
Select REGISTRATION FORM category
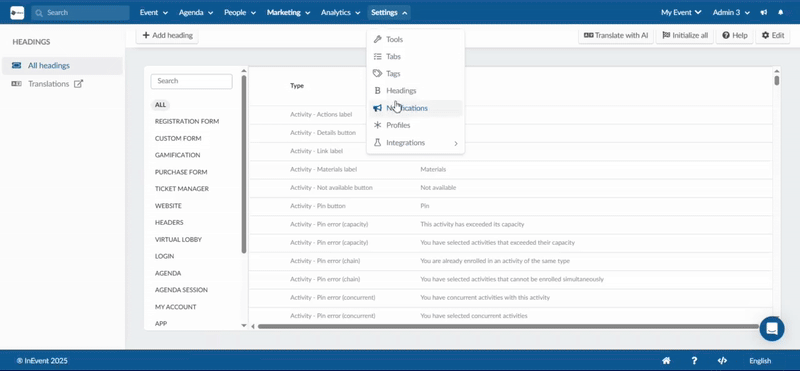click(187, 121)
